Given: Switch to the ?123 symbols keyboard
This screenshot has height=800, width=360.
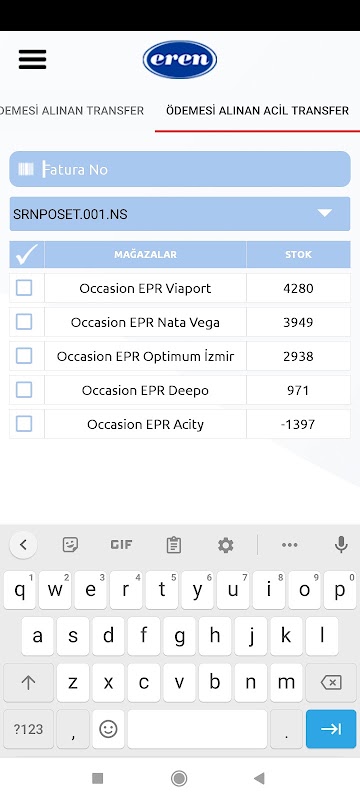Looking at the screenshot, I should click(29, 729).
